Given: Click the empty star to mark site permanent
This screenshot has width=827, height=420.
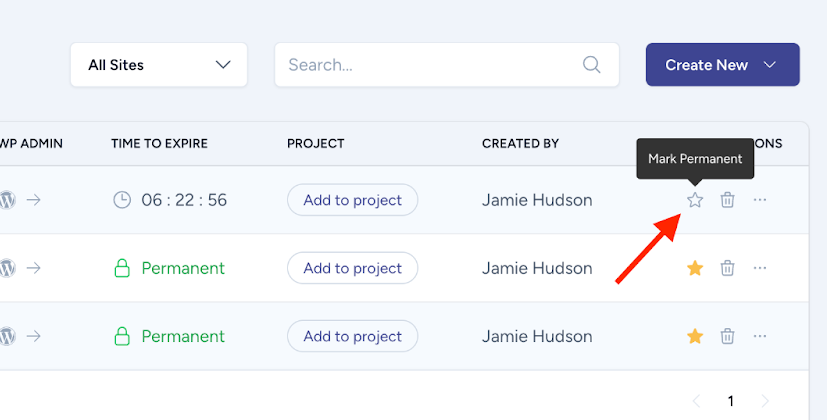Looking at the screenshot, I should pyautogui.click(x=695, y=200).
